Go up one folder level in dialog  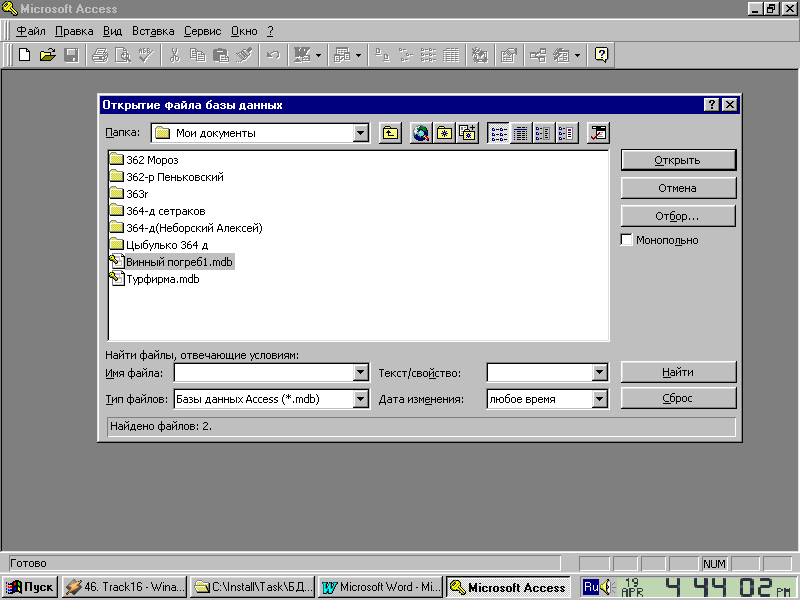pyautogui.click(x=390, y=133)
